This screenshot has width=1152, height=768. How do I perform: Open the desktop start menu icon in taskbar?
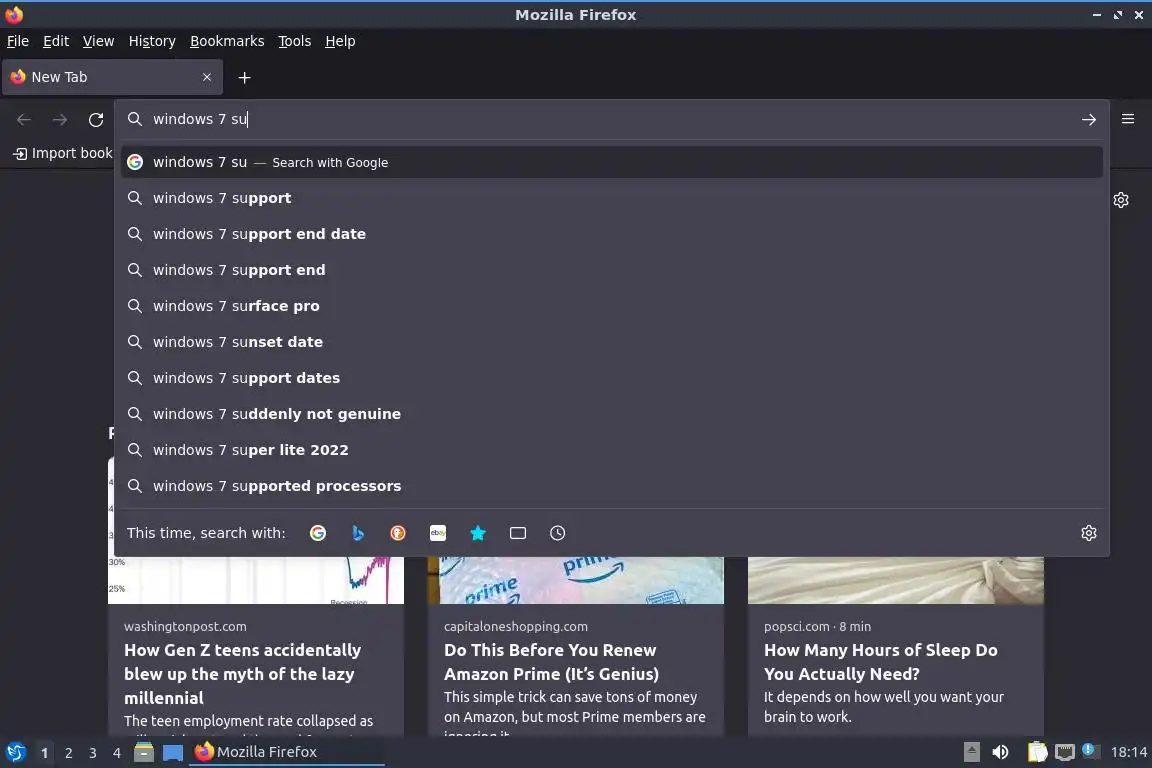pyautogui.click(x=15, y=752)
